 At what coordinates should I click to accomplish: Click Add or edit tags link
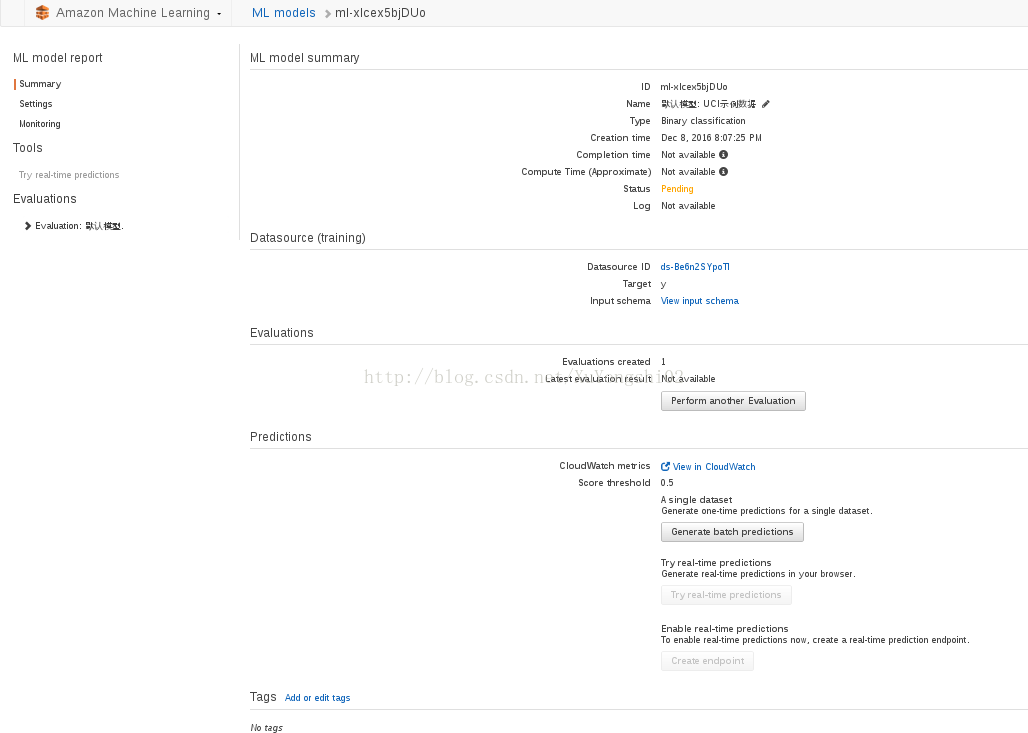[317, 698]
